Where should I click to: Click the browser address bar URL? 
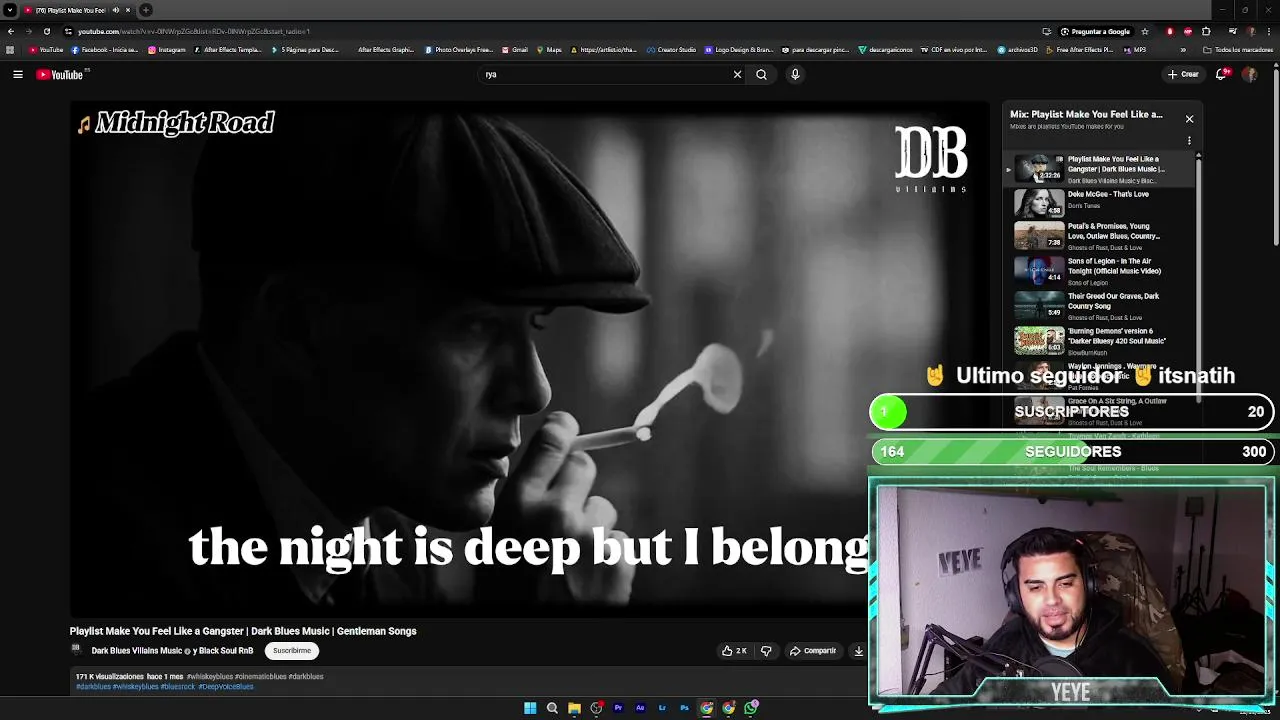(x=194, y=31)
